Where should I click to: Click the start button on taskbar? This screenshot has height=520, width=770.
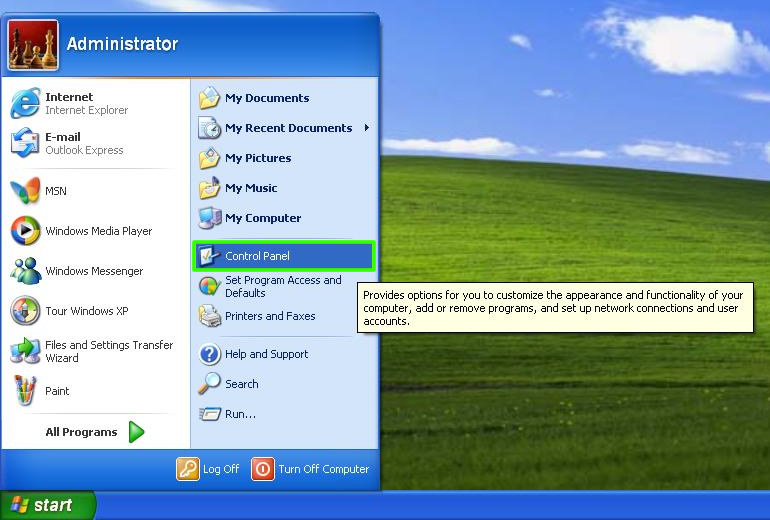click(48, 505)
